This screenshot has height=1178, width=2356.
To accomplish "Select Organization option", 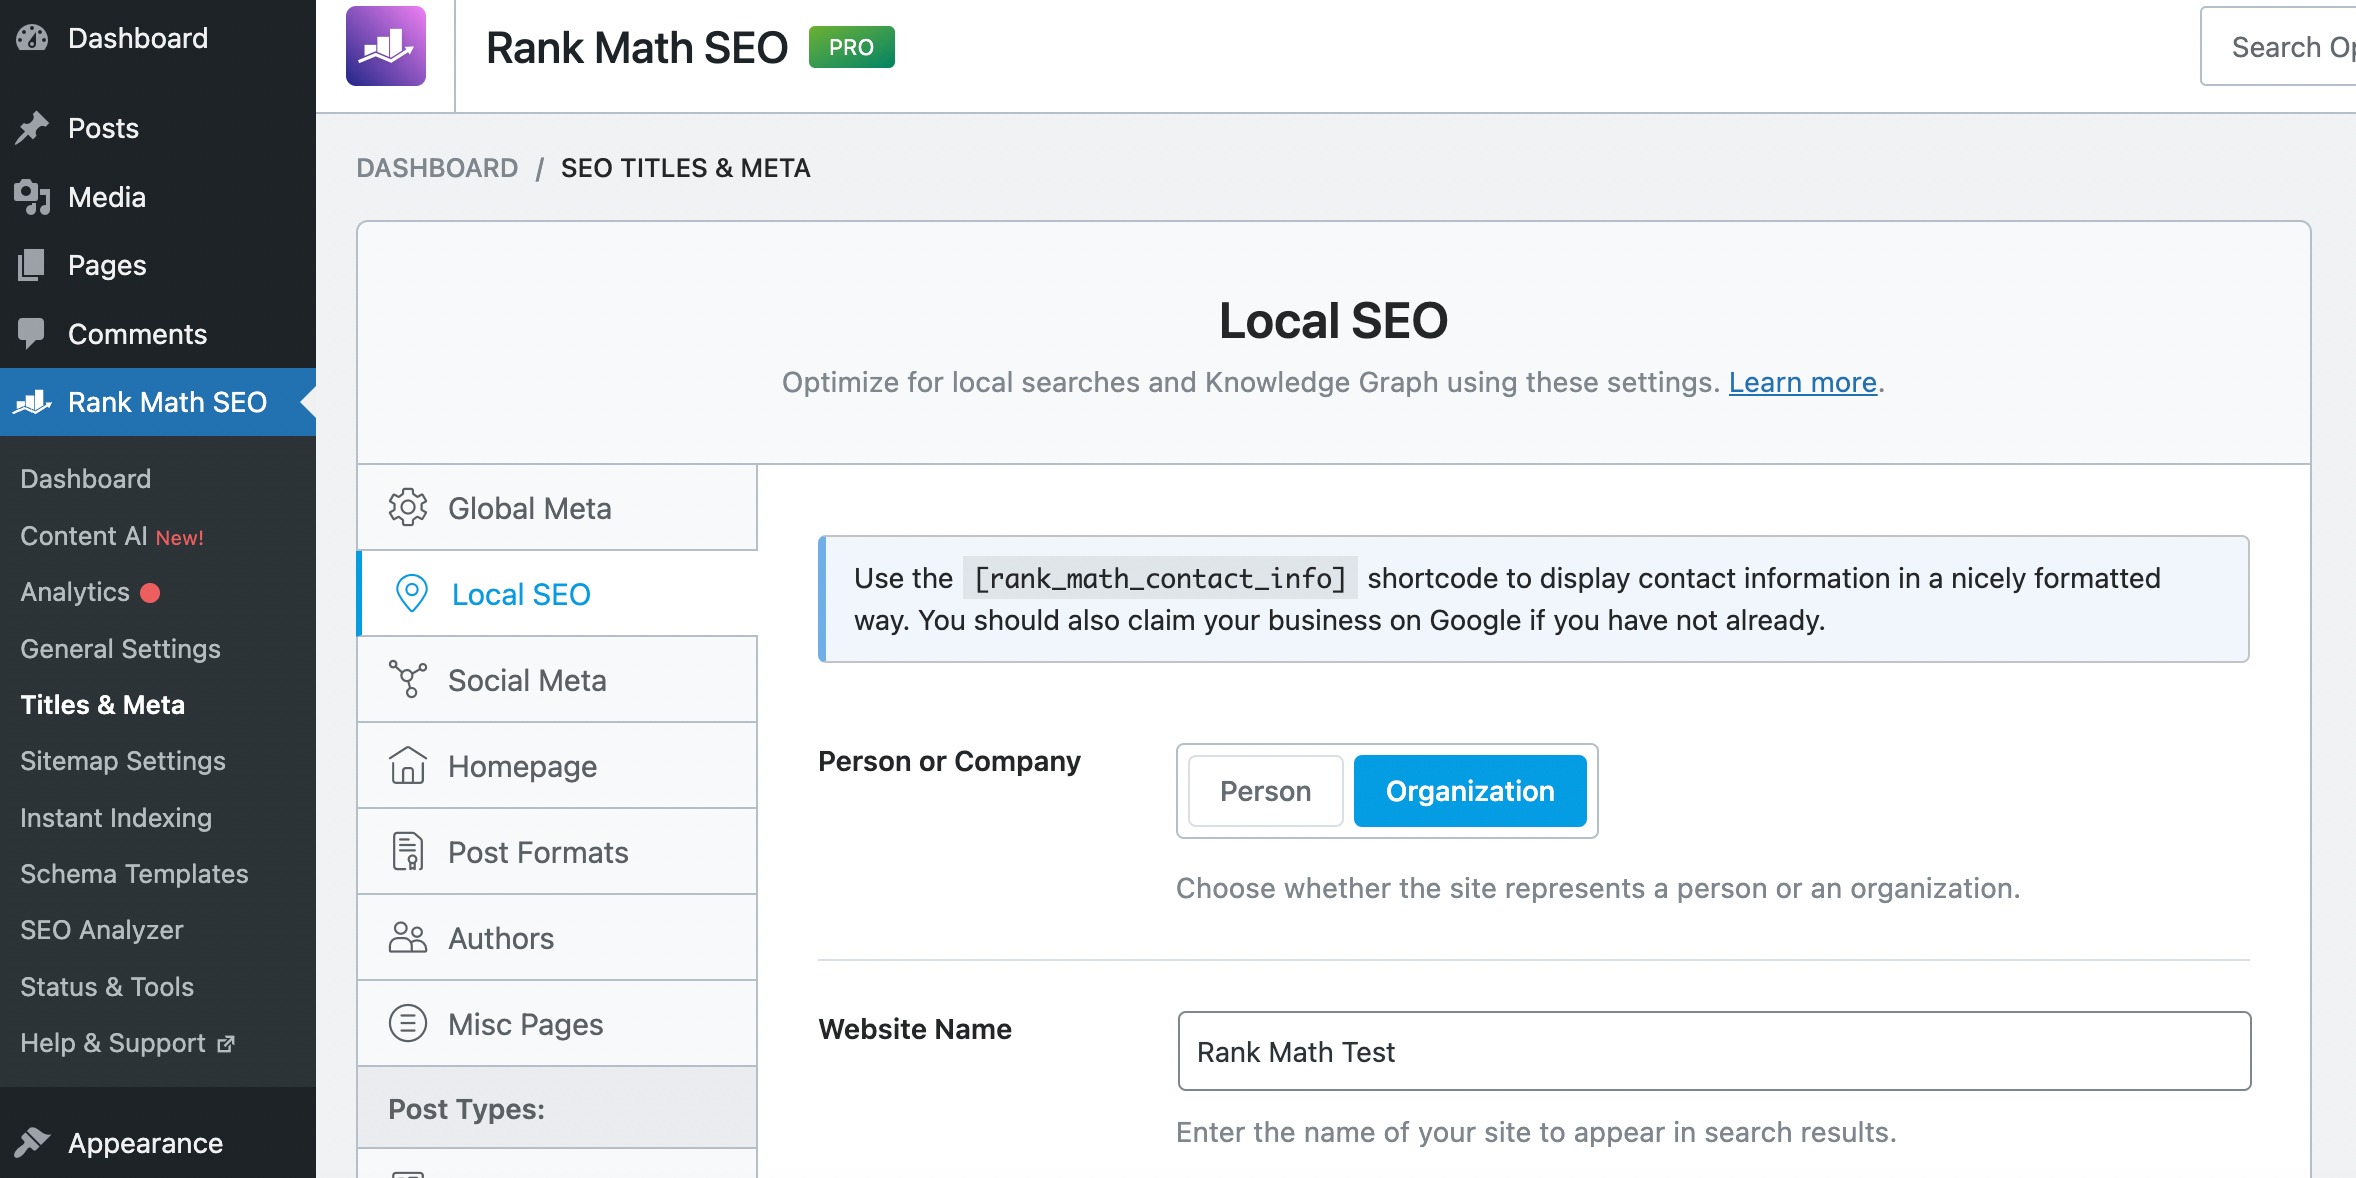I will pyautogui.click(x=1470, y=791).
